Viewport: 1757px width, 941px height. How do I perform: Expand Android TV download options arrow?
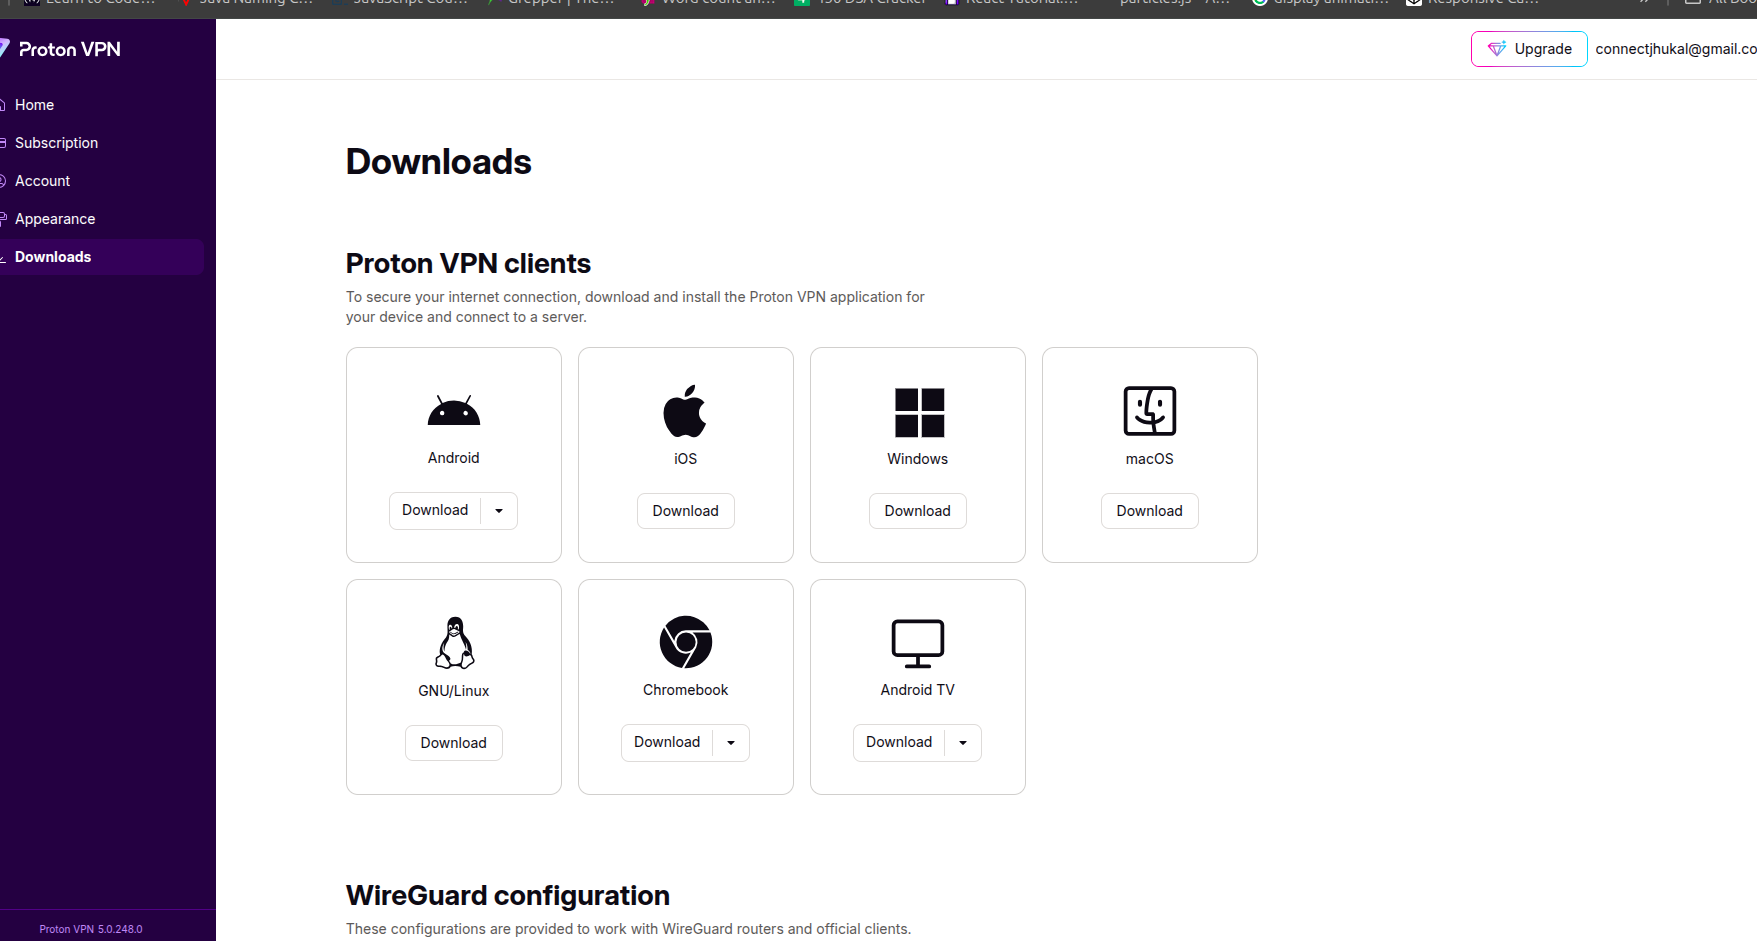click(x=963, y=743)
